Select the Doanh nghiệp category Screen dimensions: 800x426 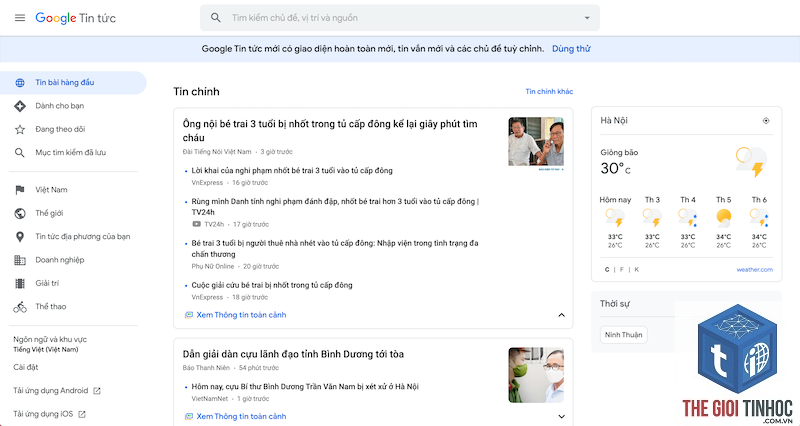pos(60,260)
